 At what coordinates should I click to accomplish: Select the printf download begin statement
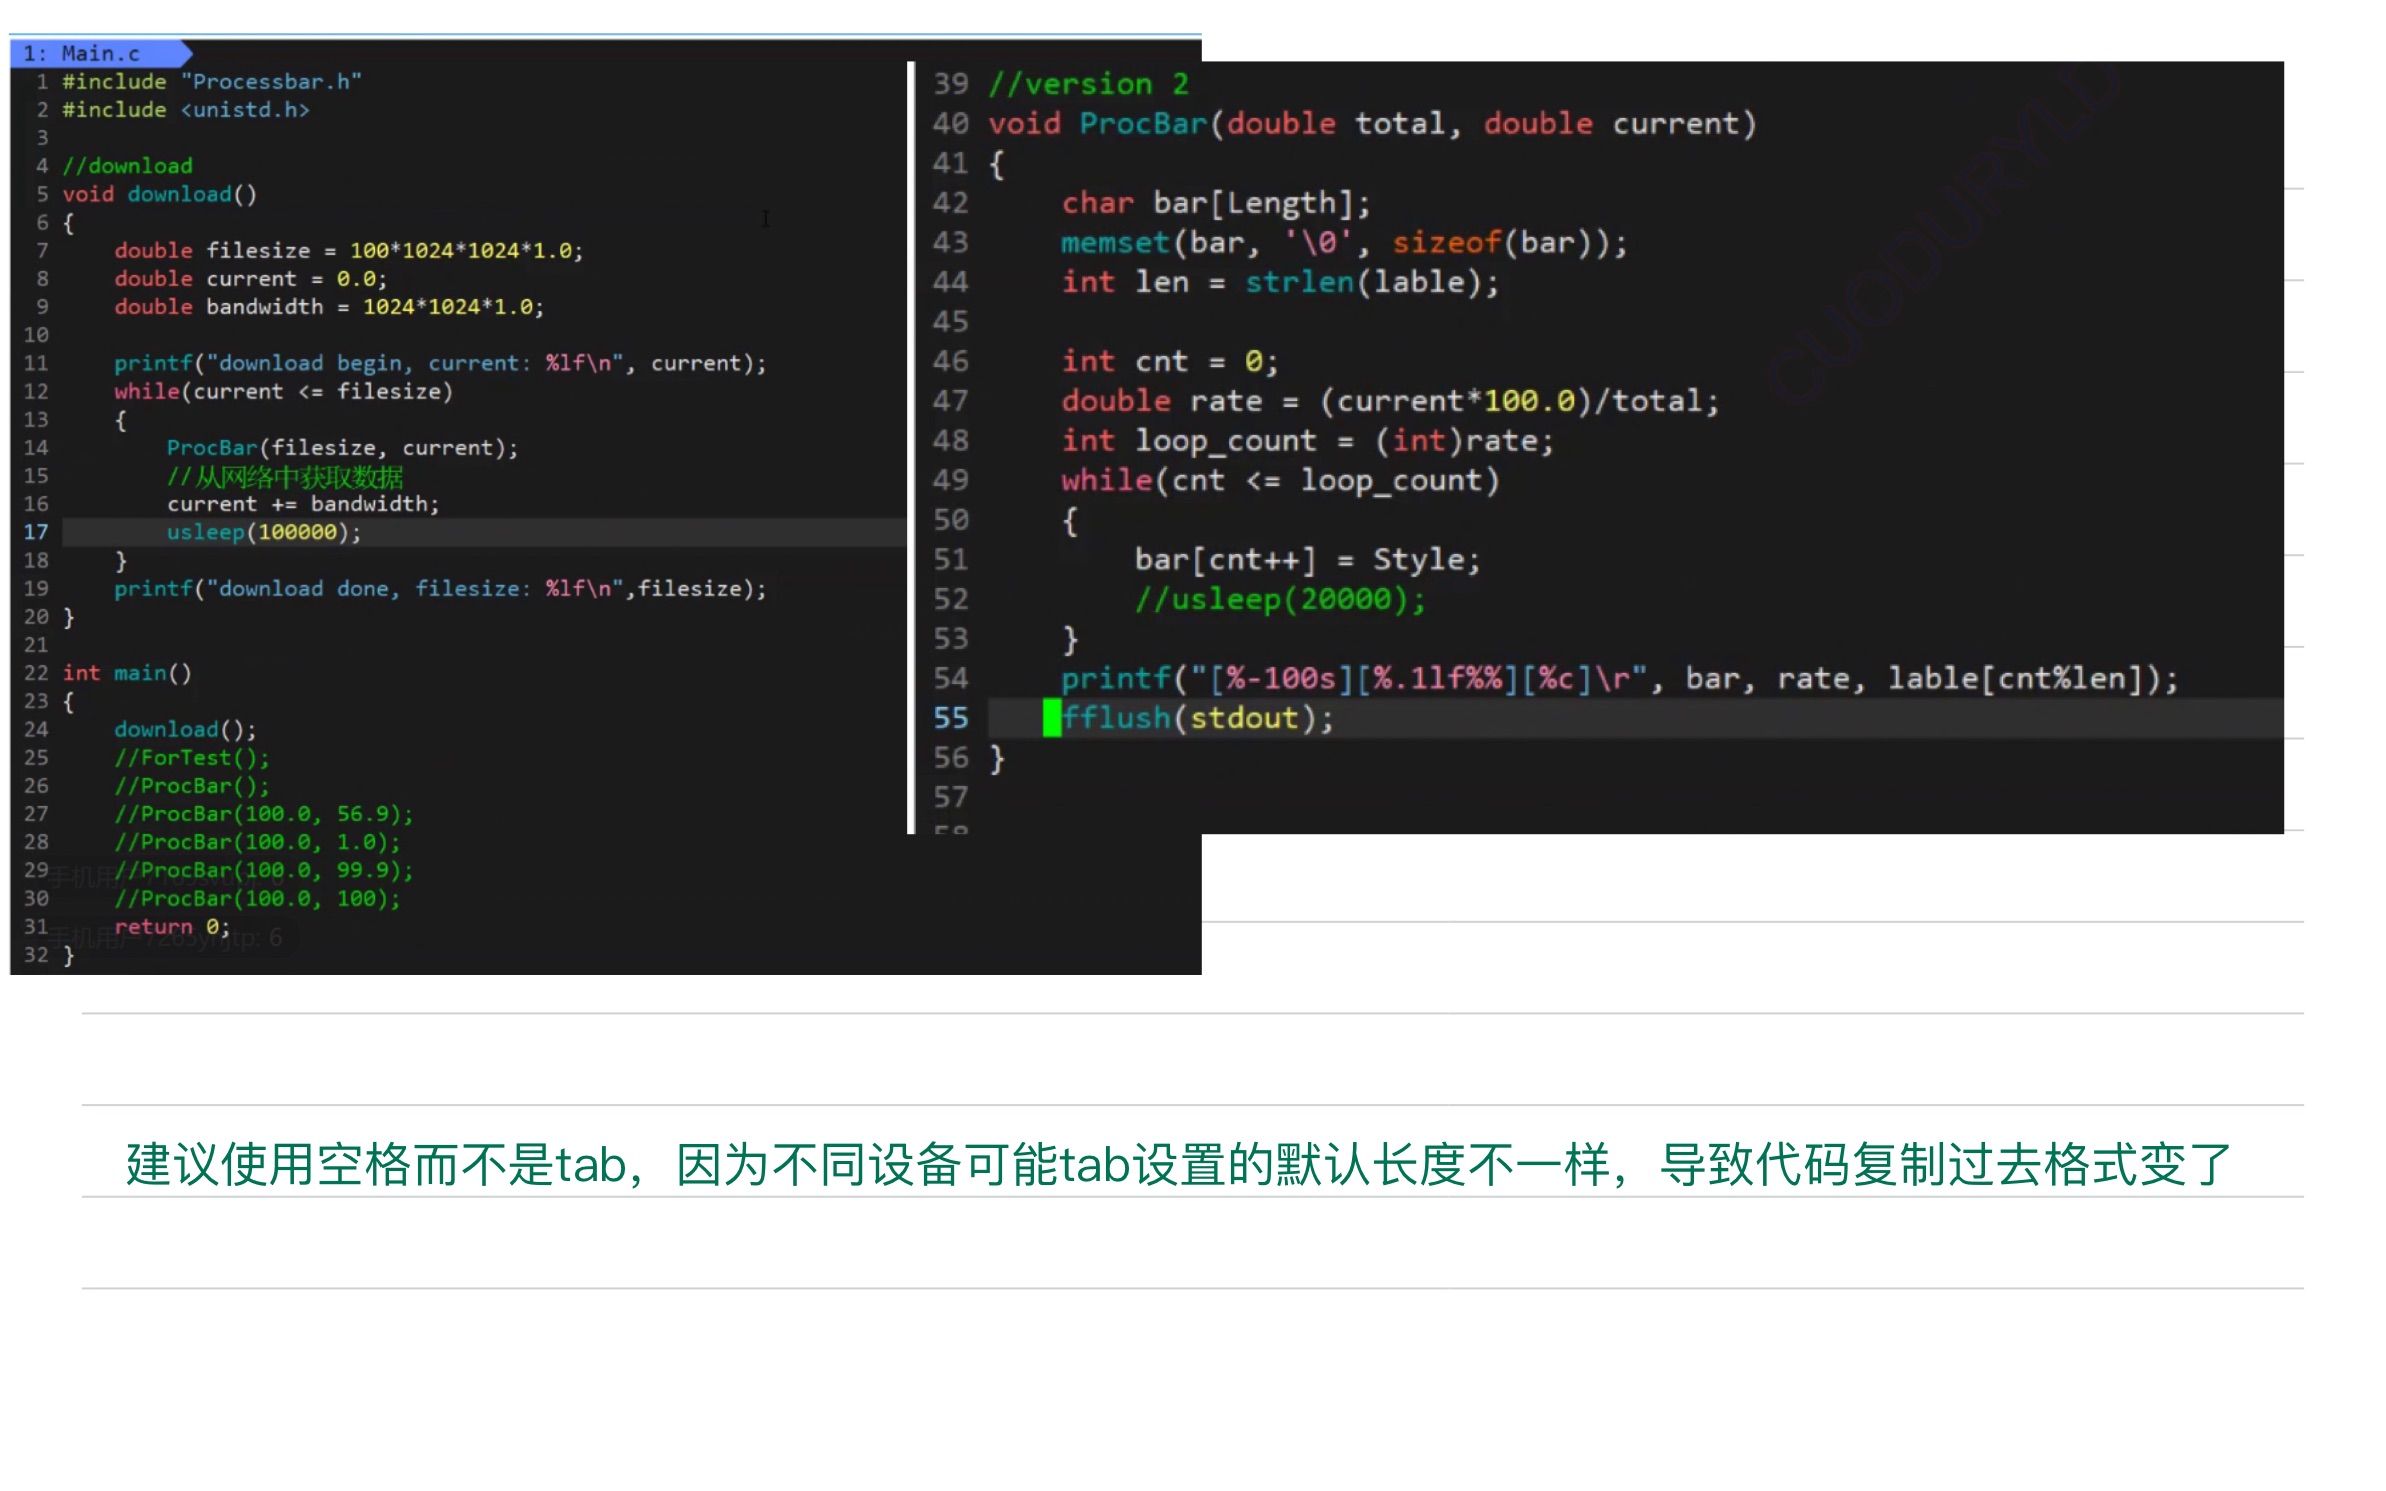440,362
